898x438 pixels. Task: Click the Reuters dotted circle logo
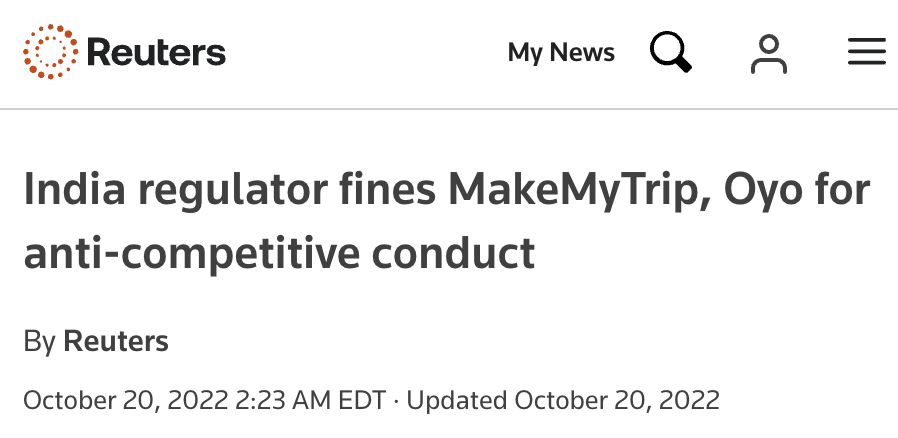coord(50,52)
